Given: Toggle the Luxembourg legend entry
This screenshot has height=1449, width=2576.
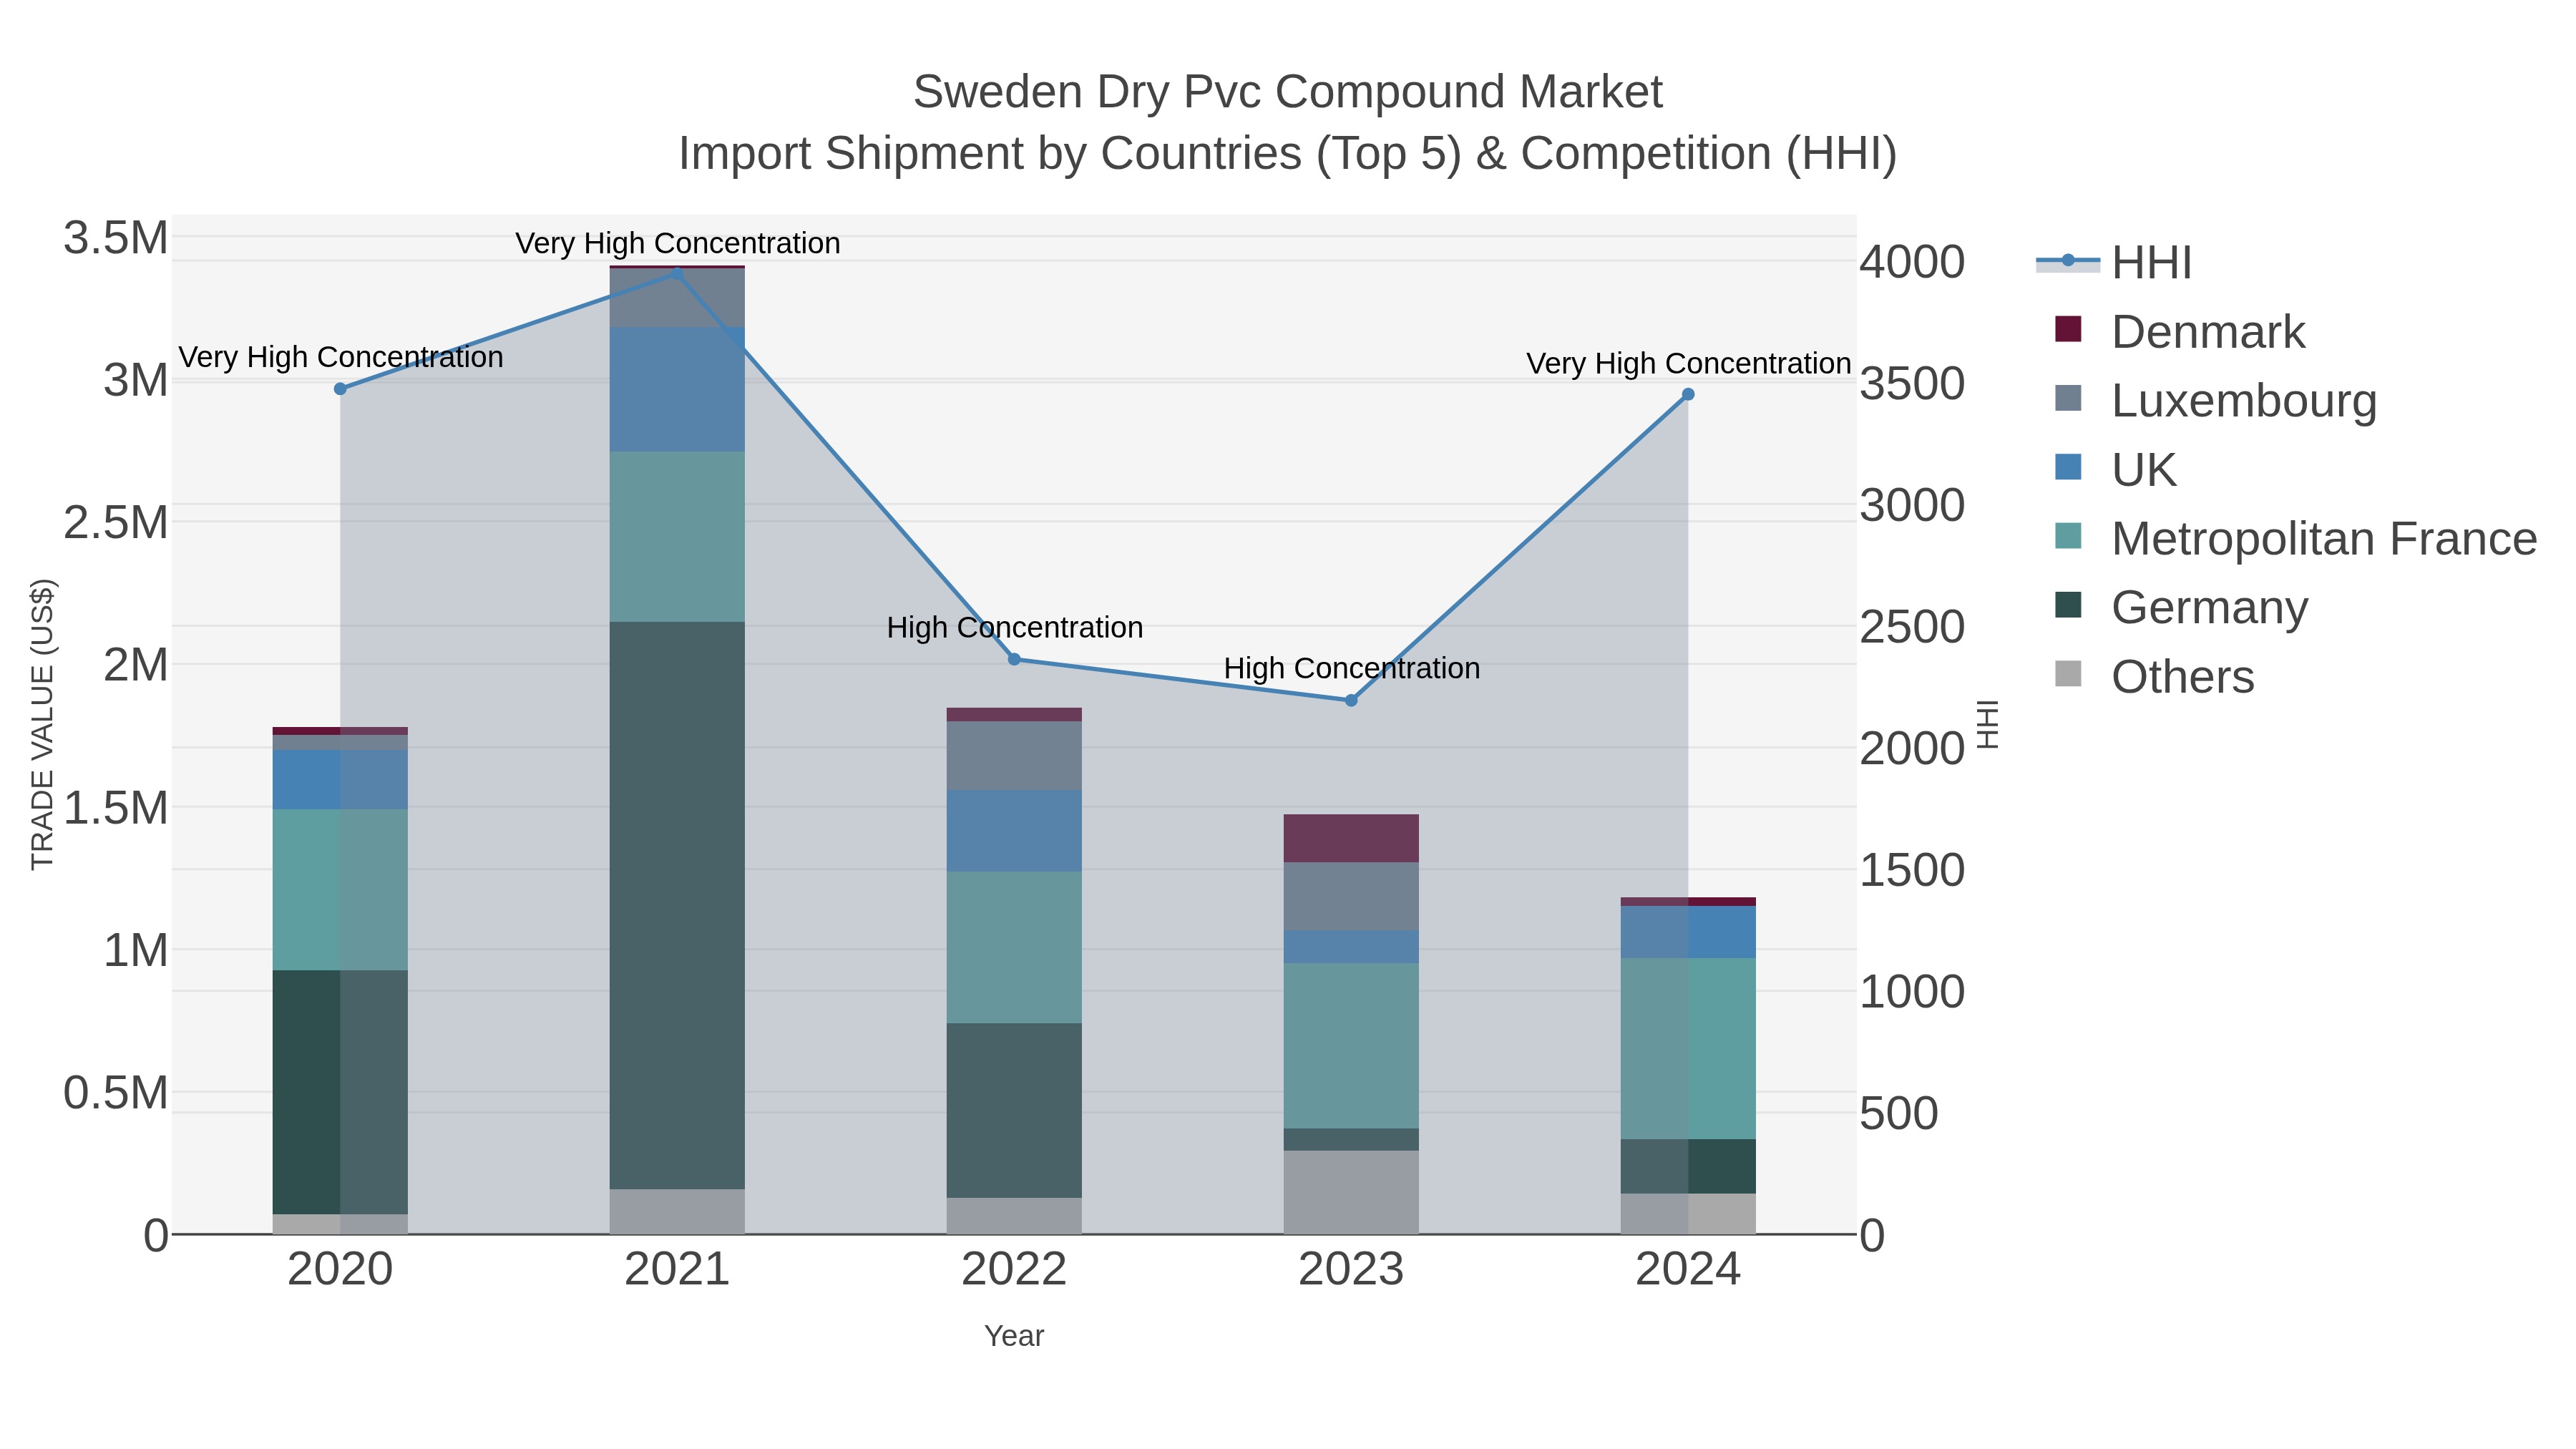Looking at the screenshot, I should tap(2215, 400).
